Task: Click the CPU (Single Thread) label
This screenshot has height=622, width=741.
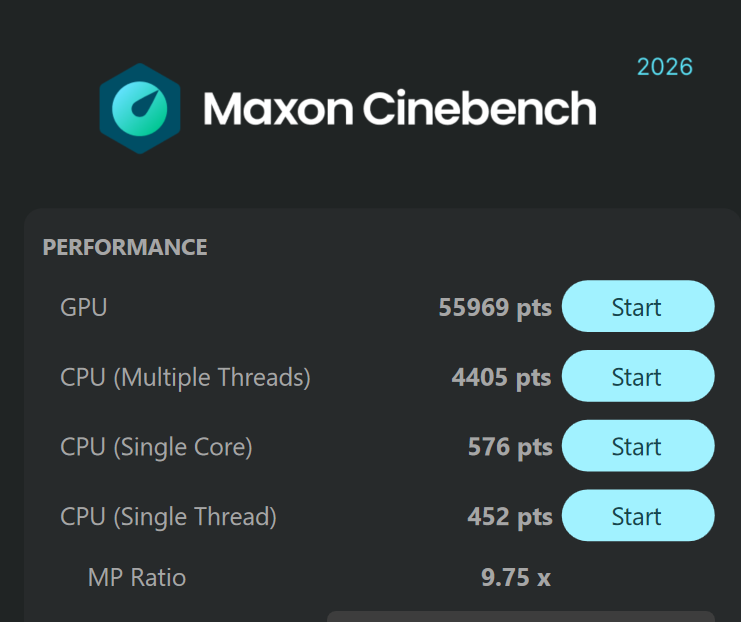Action: 168,517
